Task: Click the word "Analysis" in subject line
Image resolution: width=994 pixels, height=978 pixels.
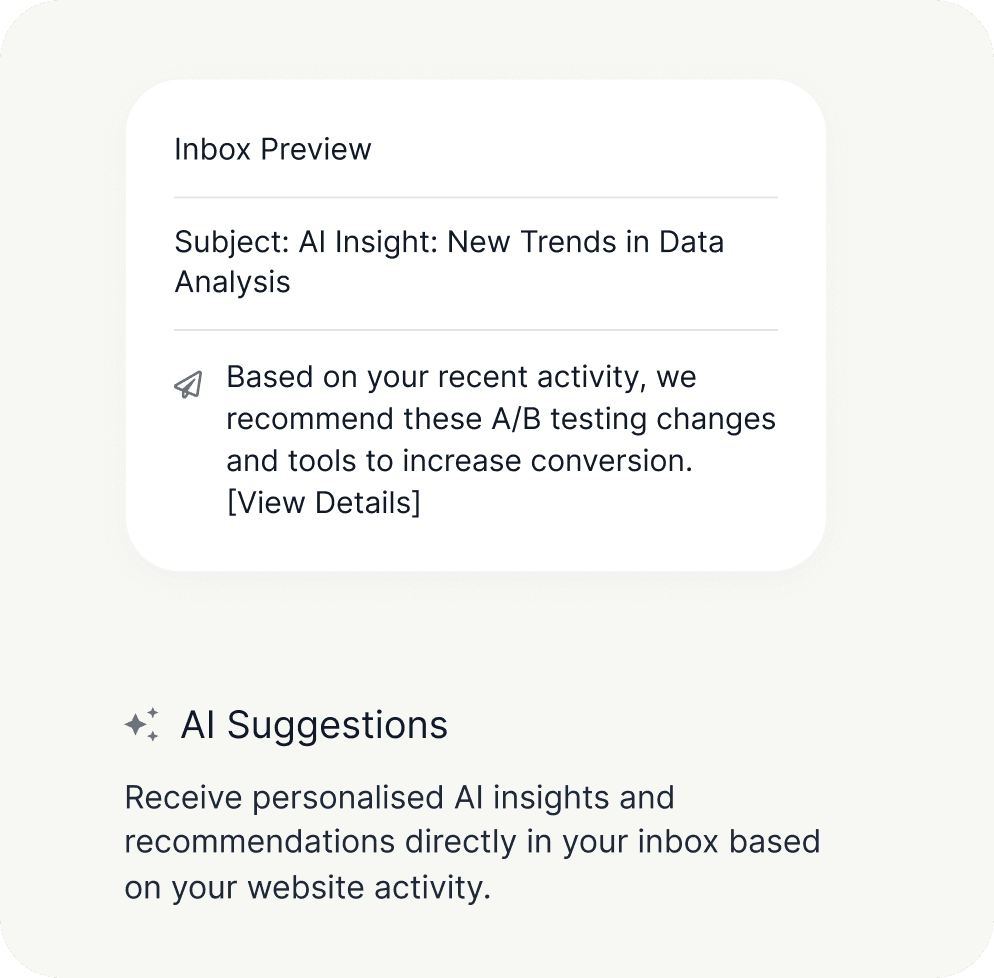Action: 232,282
